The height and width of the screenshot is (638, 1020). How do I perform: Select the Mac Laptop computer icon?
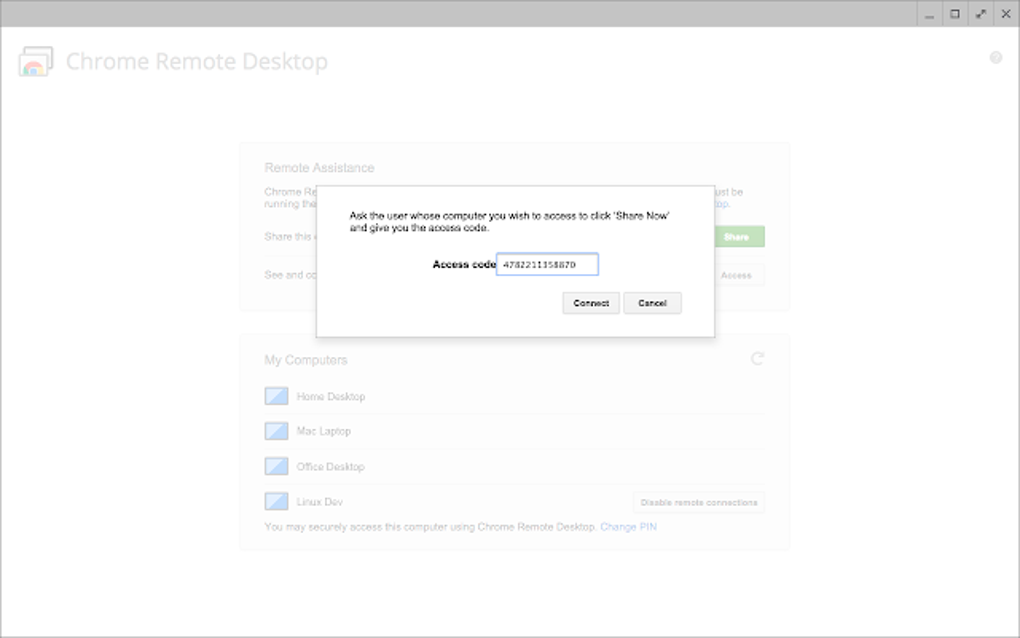(x=276, y=431)
